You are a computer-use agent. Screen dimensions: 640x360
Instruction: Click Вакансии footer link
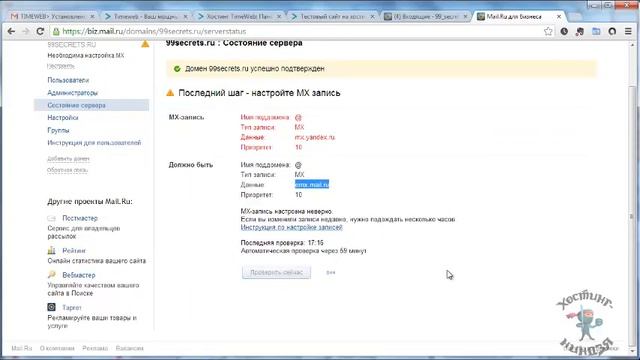[130, 348]
